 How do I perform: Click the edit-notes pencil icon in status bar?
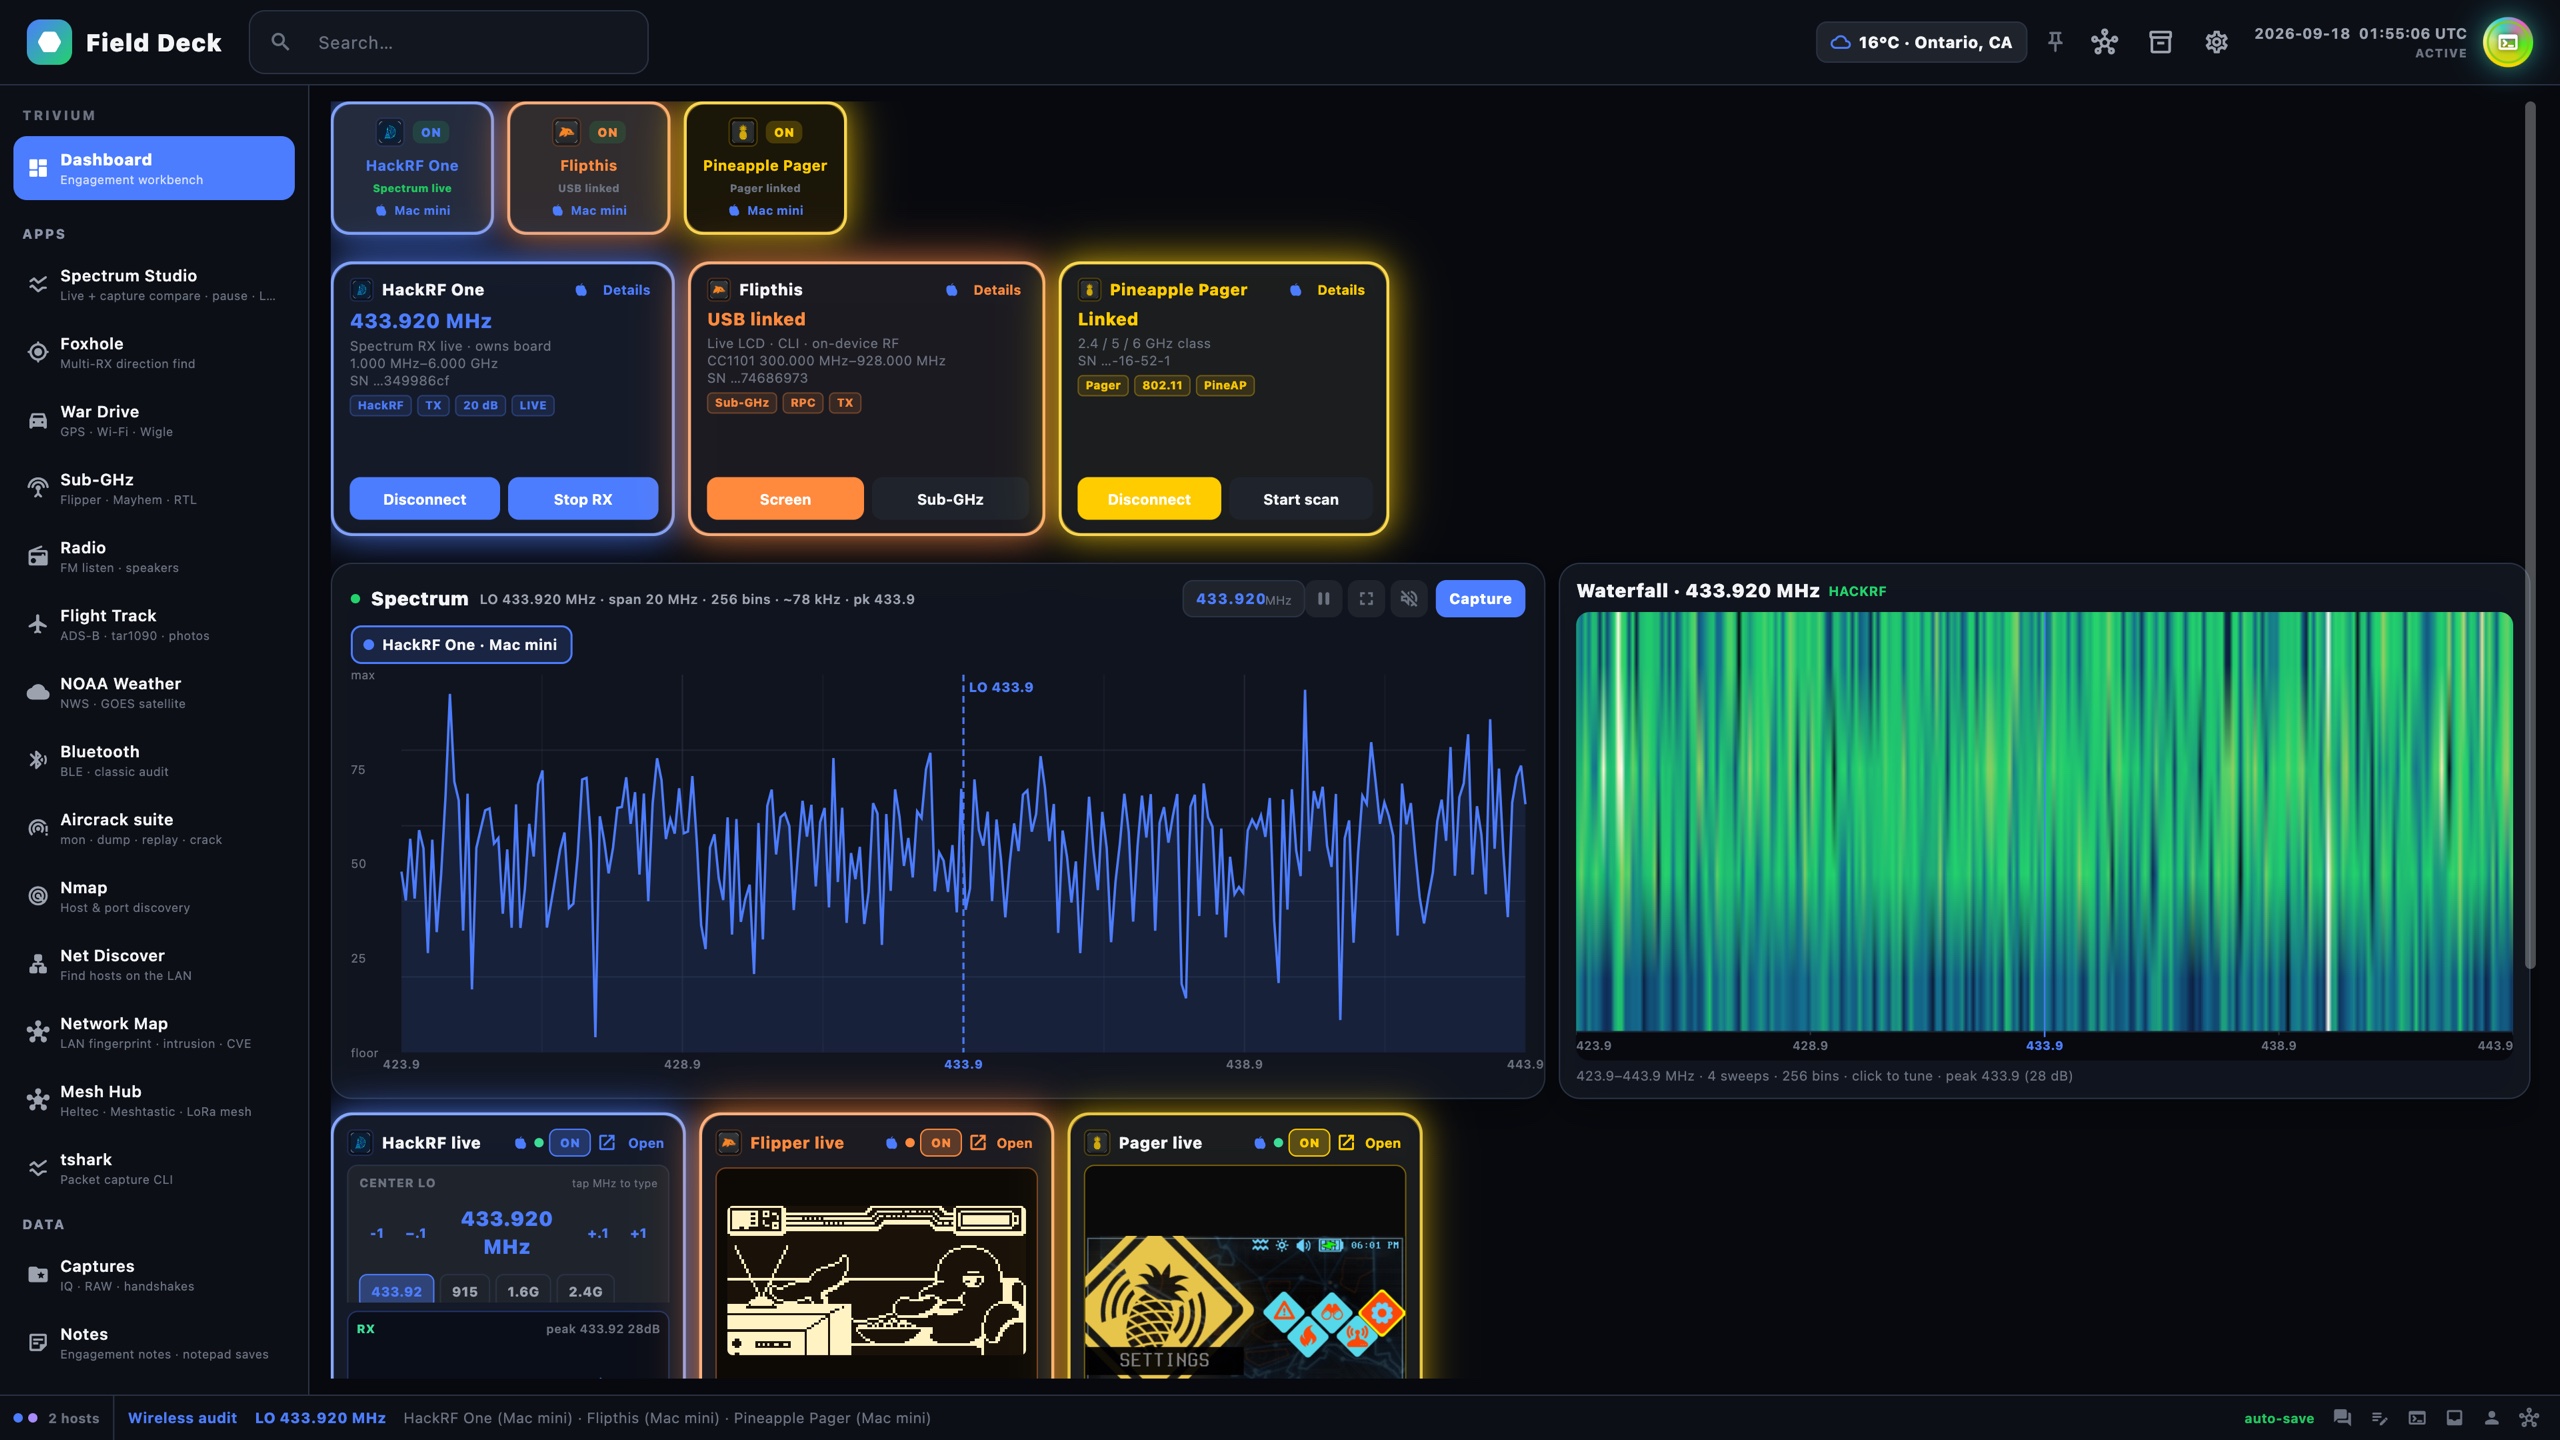point(2380,1417)
